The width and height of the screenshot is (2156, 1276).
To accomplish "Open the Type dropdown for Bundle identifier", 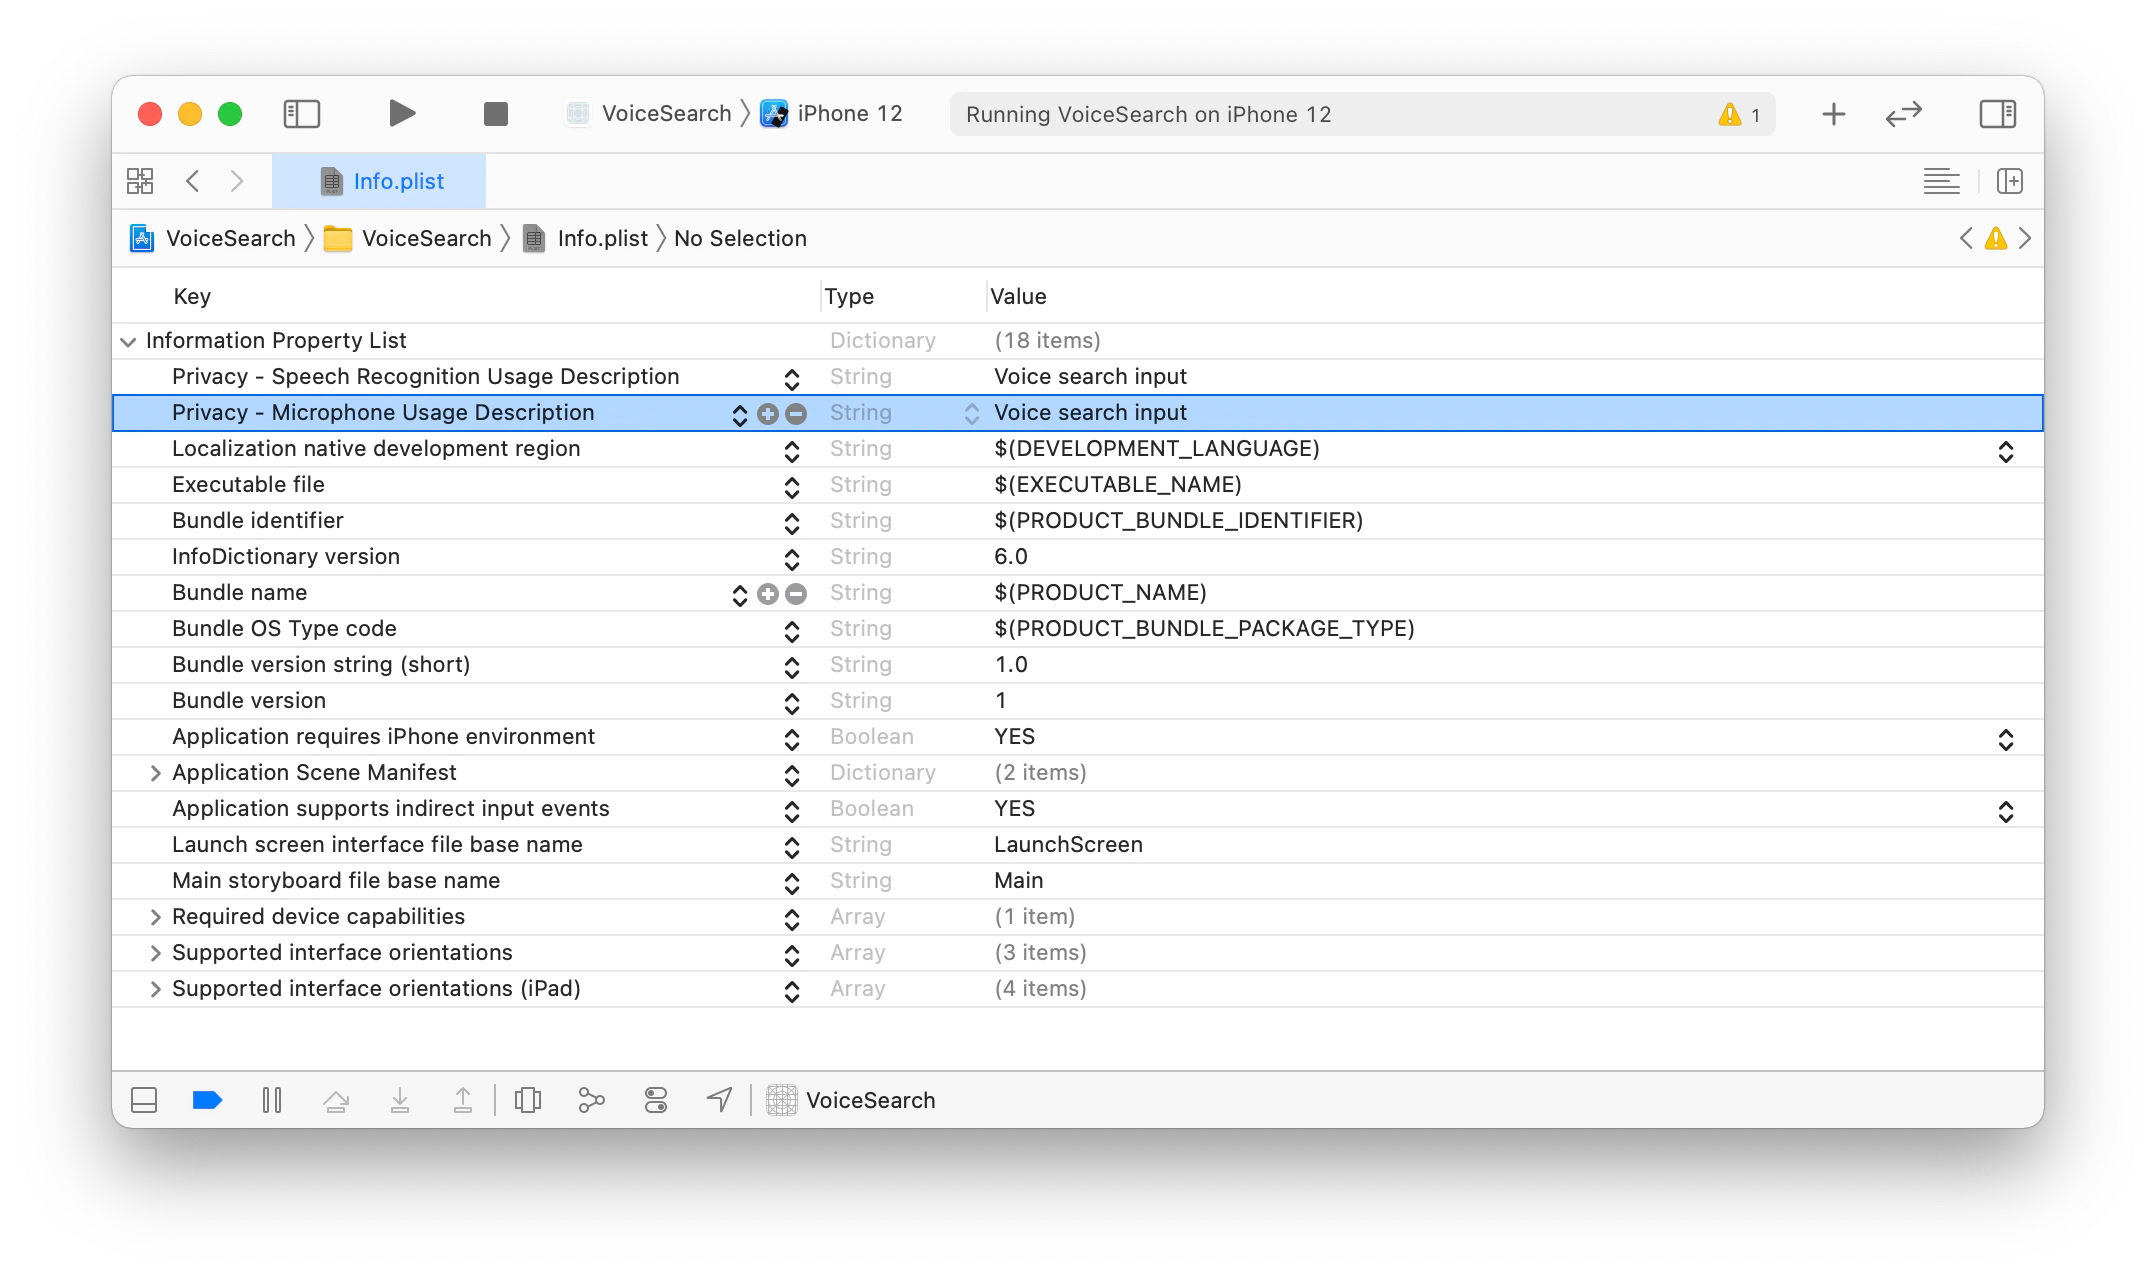I will pyautogui.click(x=791, y=522).
